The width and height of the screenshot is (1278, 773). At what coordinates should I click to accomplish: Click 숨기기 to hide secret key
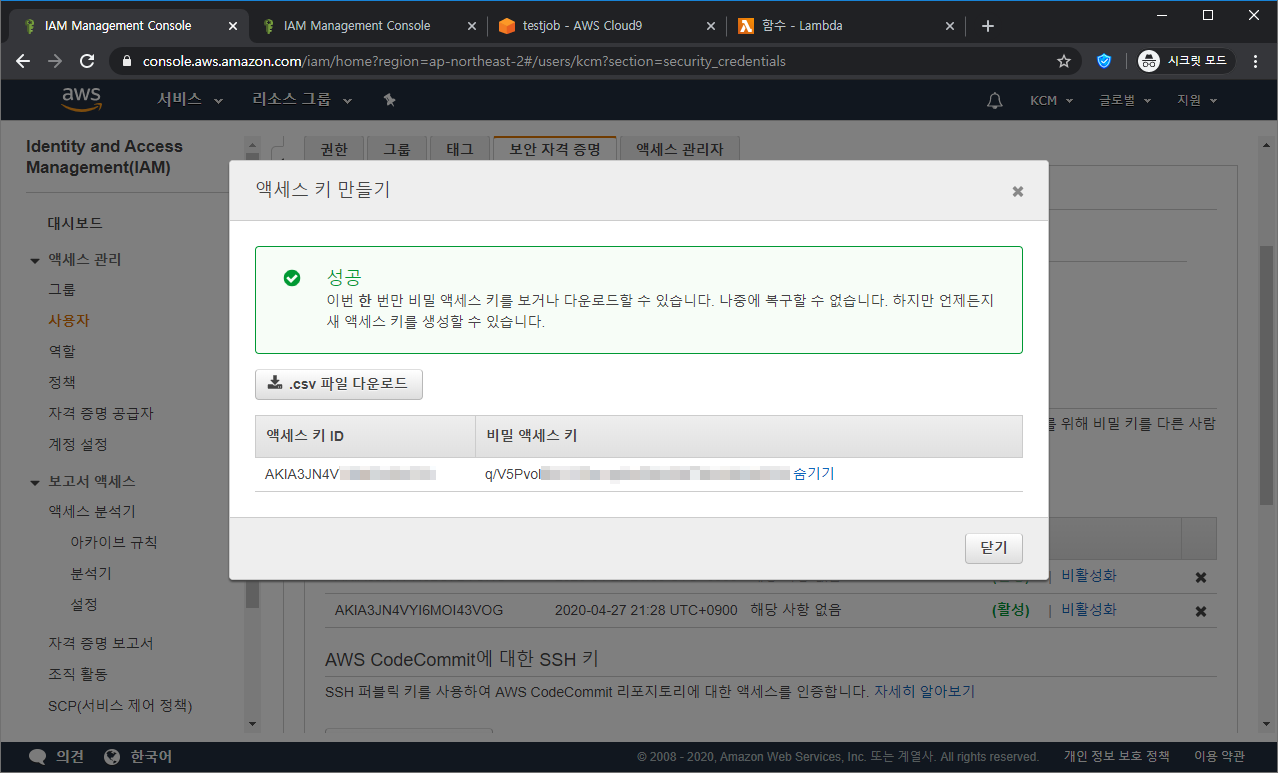pos(814,474)
